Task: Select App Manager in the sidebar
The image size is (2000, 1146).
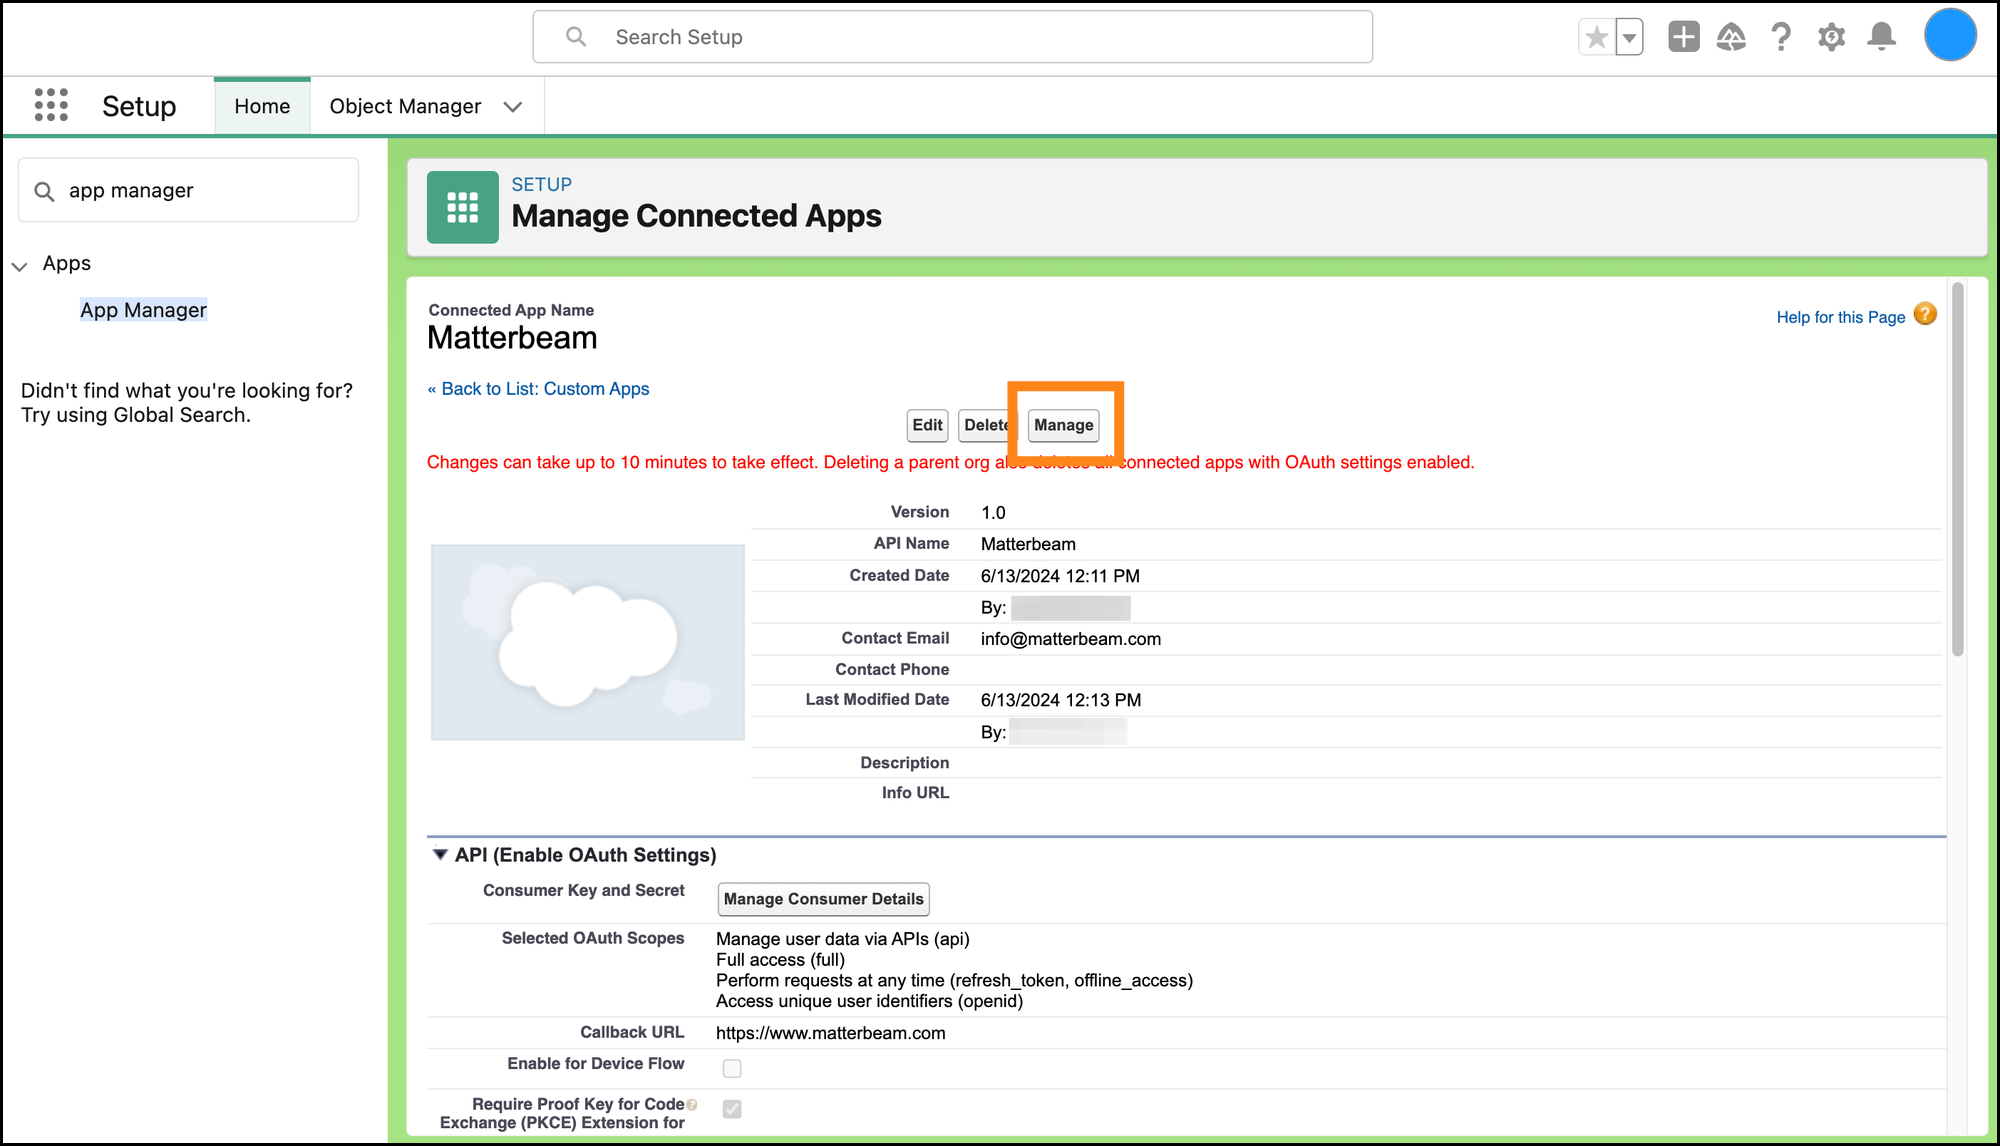Action: (143, 310)
